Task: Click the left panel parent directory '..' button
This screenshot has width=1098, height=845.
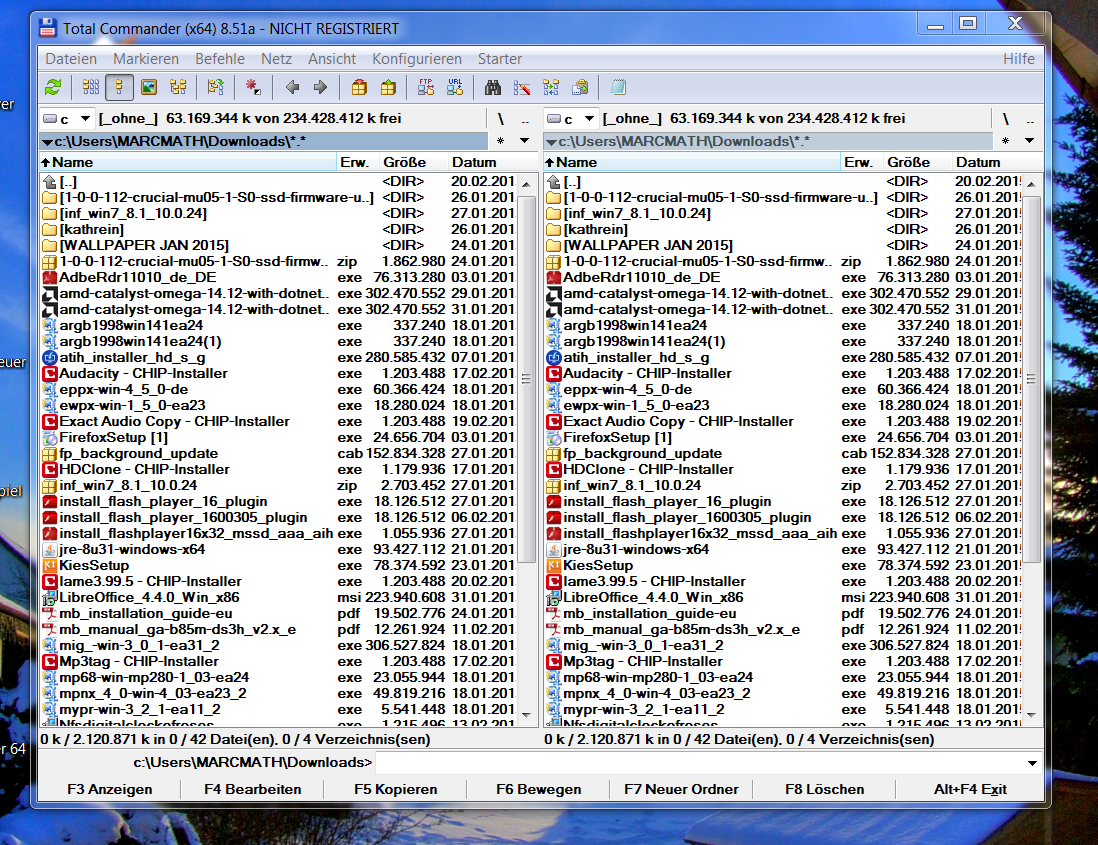Action: coord(525,118)
